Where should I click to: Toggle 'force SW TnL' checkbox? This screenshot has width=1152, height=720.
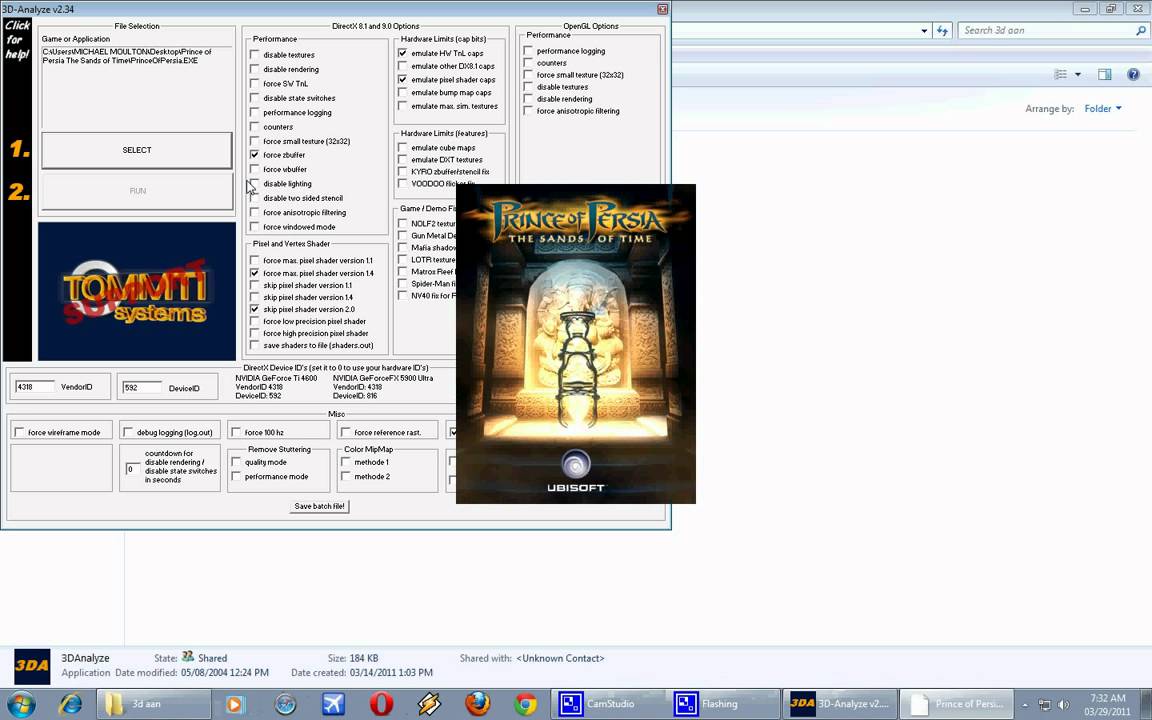pyautogui.click(x=255, y=84)
